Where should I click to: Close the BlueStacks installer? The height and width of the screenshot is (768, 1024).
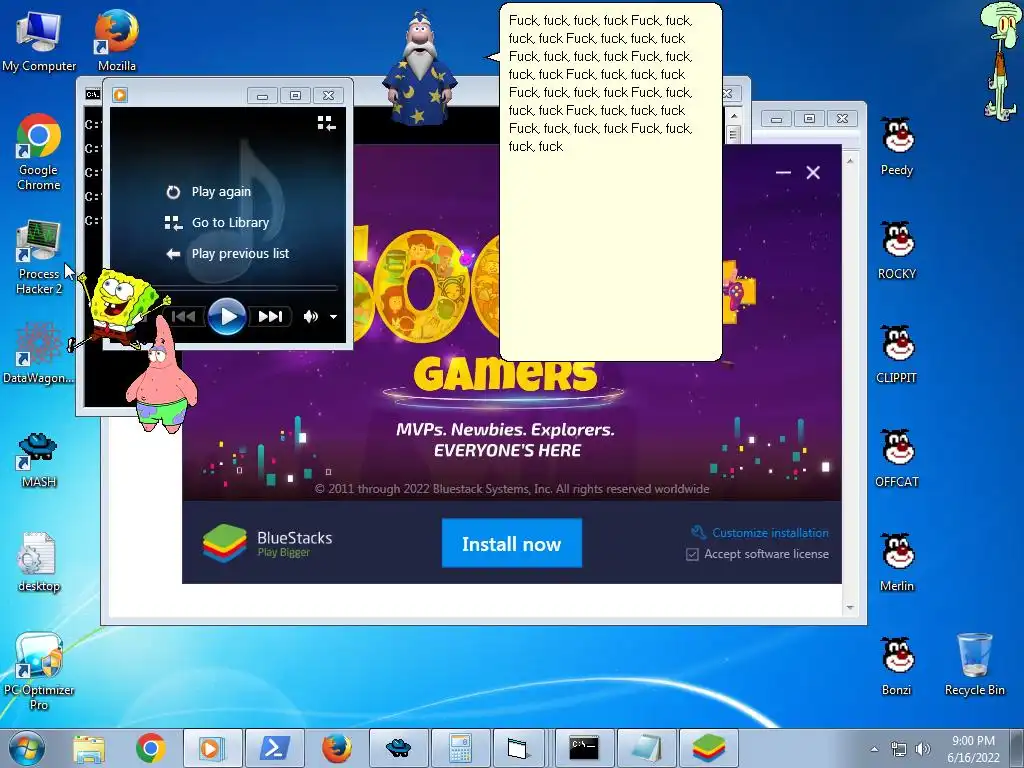[x=813, y=172]
